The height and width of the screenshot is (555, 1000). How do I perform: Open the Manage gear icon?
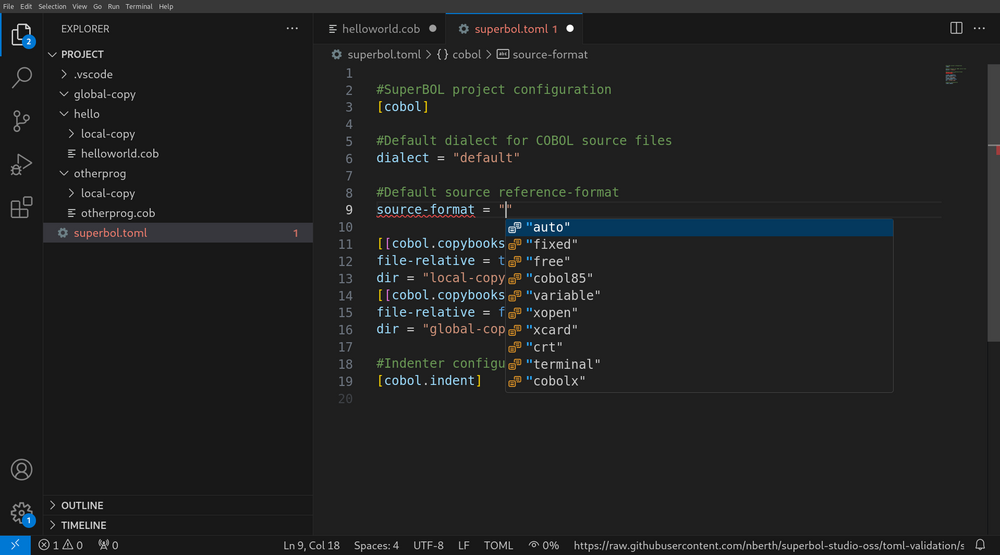coord(21,513)
